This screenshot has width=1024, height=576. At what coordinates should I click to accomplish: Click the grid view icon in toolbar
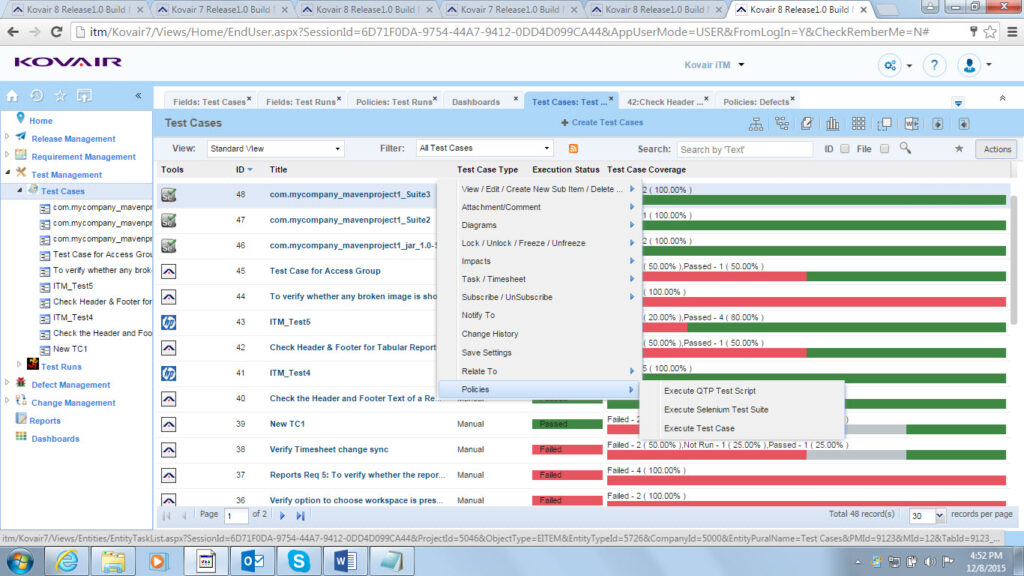(858, 124)
